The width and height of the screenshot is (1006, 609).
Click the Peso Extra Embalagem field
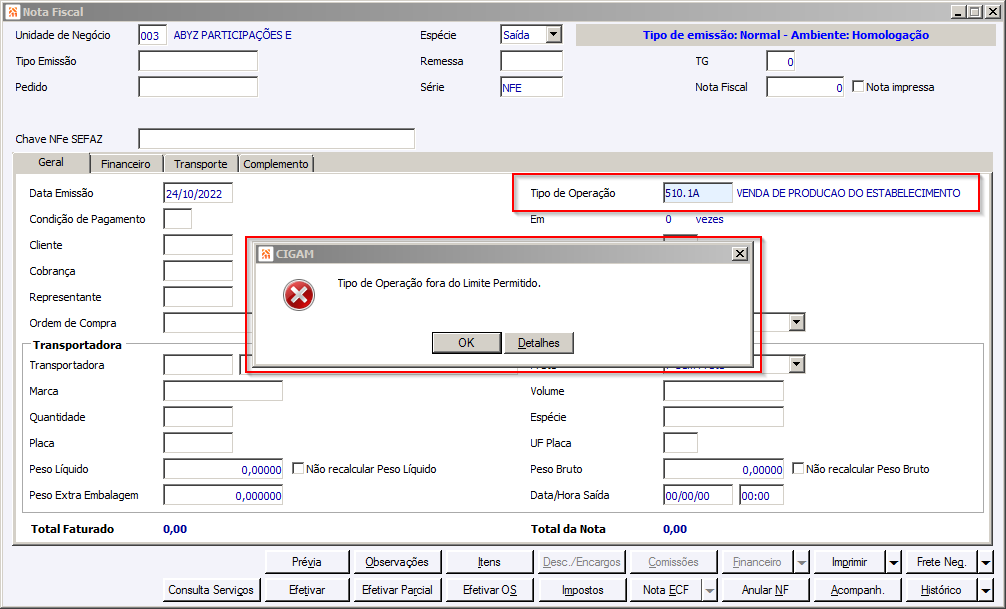point(223,495)
